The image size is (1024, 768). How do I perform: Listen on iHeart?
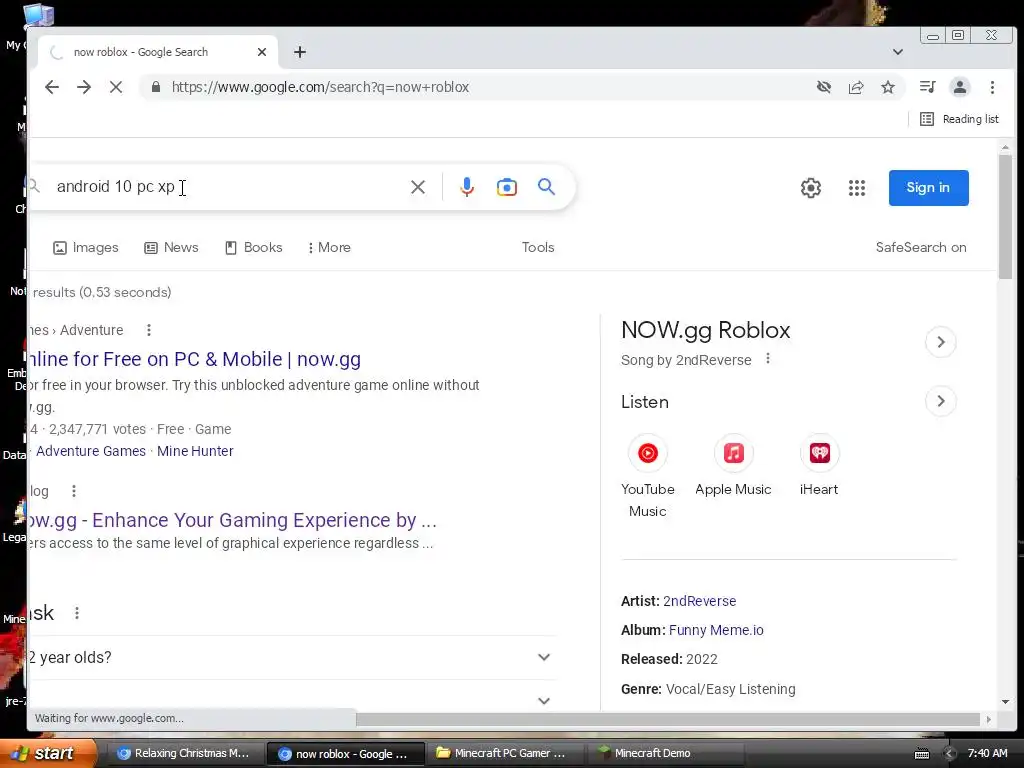tap(819, 466)
